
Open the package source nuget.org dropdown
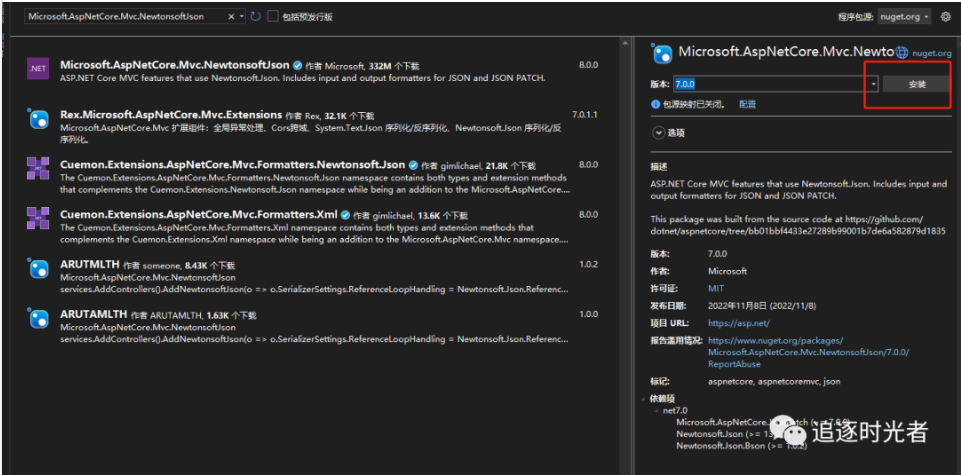point(905,17)
